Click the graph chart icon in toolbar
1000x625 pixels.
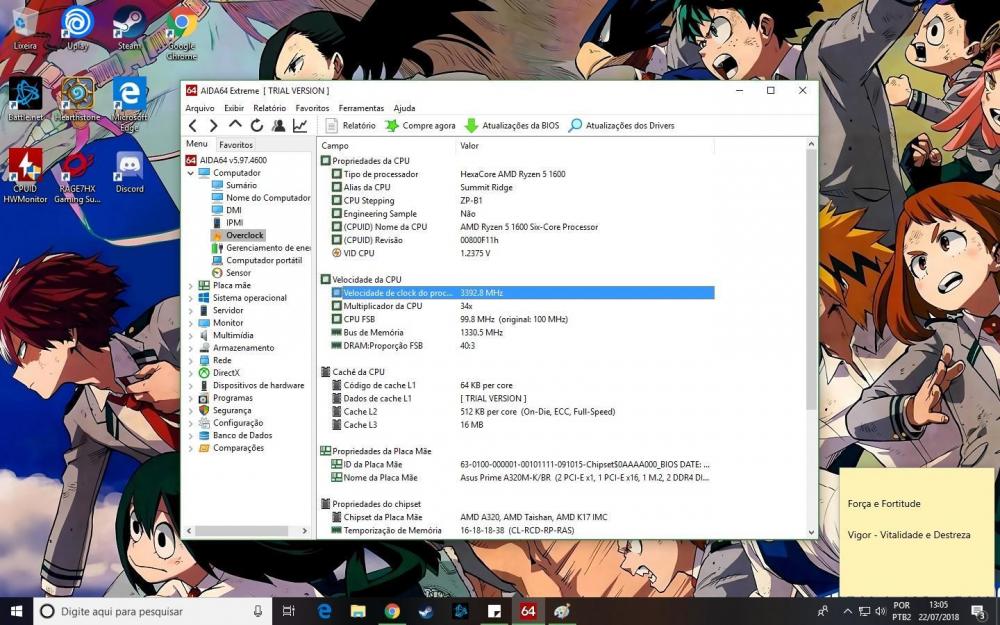tap(299, 126)
